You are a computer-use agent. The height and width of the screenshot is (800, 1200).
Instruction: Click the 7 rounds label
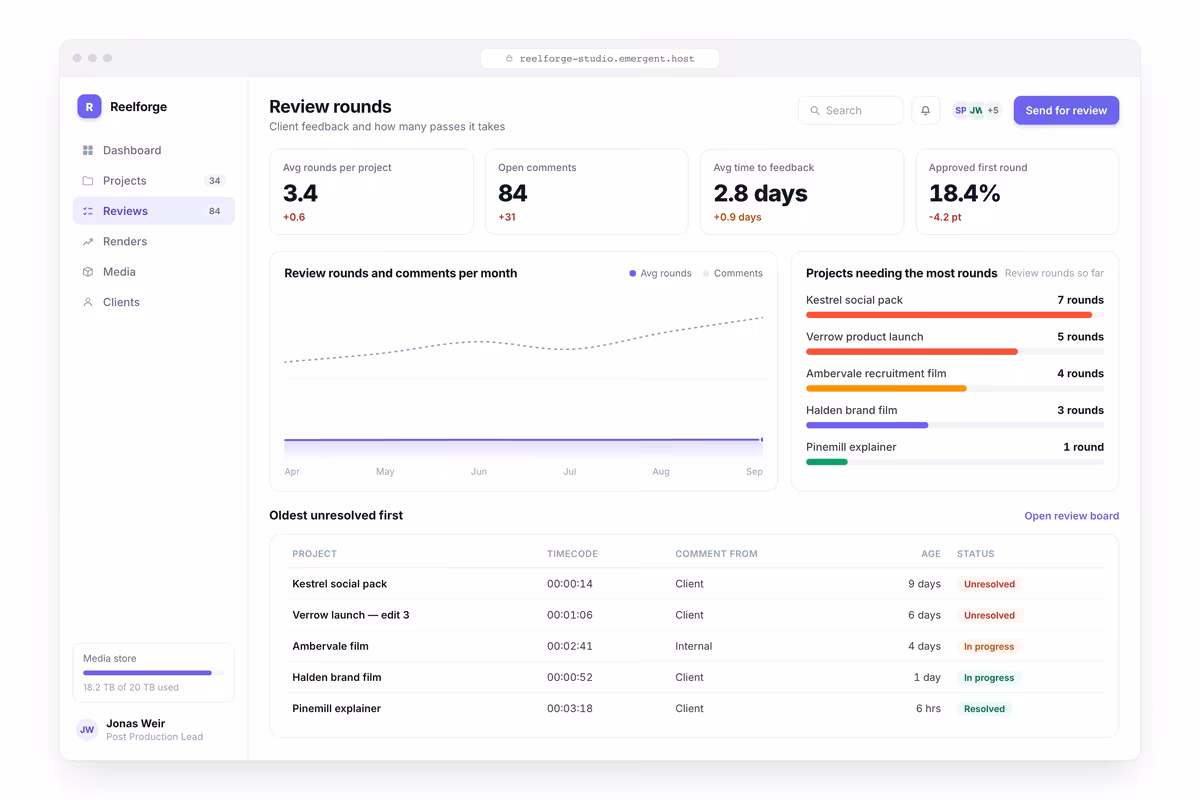click(x=1080, y=300)
